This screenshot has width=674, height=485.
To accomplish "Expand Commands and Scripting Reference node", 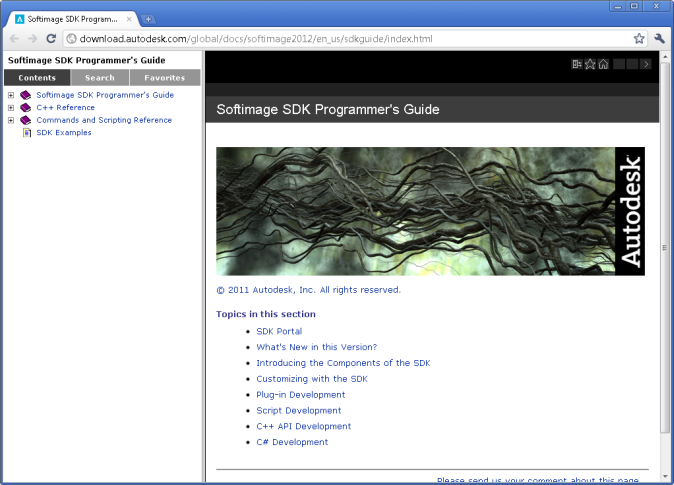I will click(11, 120).
